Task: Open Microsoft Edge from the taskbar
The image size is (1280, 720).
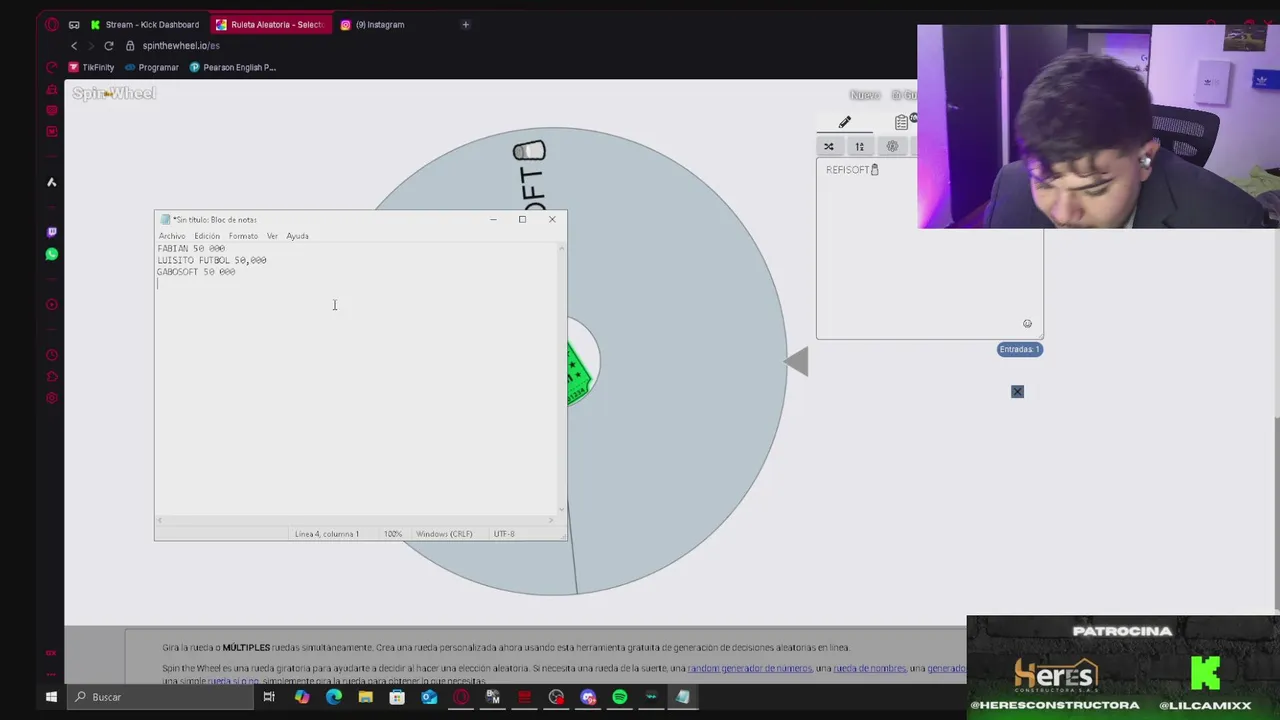Action: click(333, 697)
